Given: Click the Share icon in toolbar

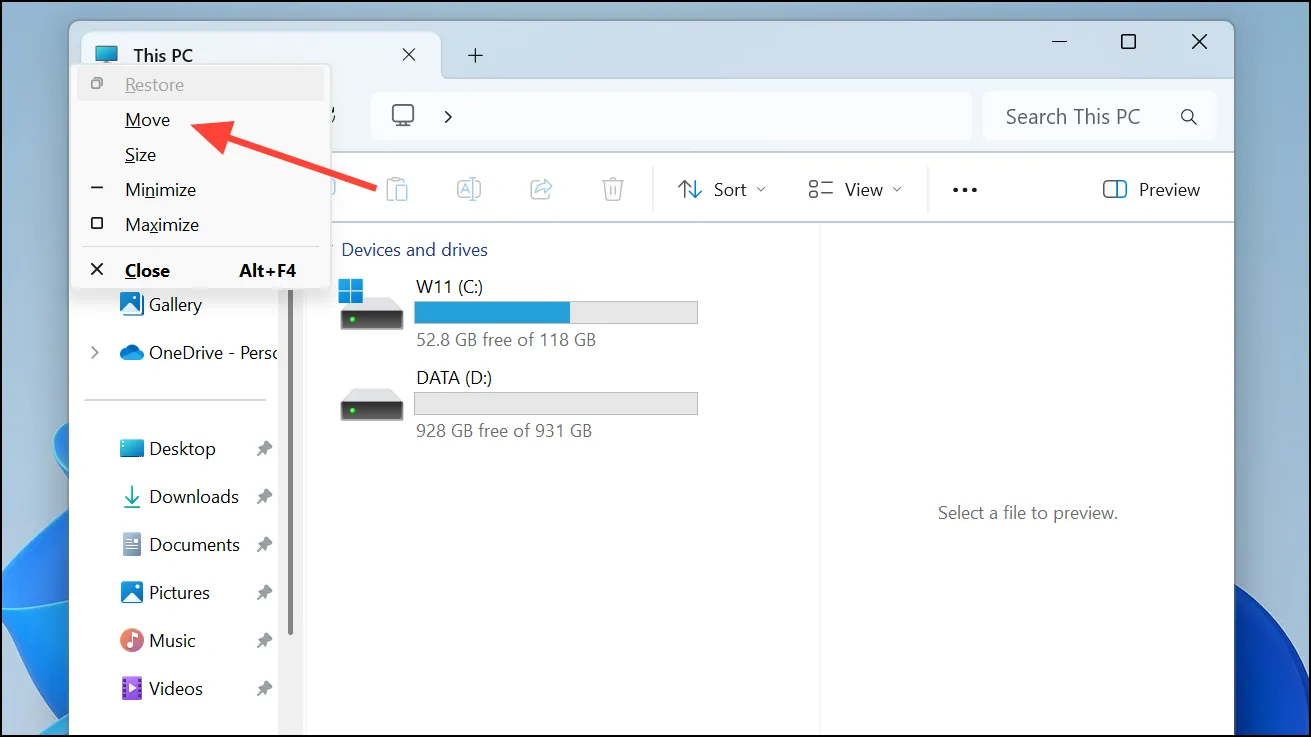Looking at the screenshot, I should click(x=541, y=189).
